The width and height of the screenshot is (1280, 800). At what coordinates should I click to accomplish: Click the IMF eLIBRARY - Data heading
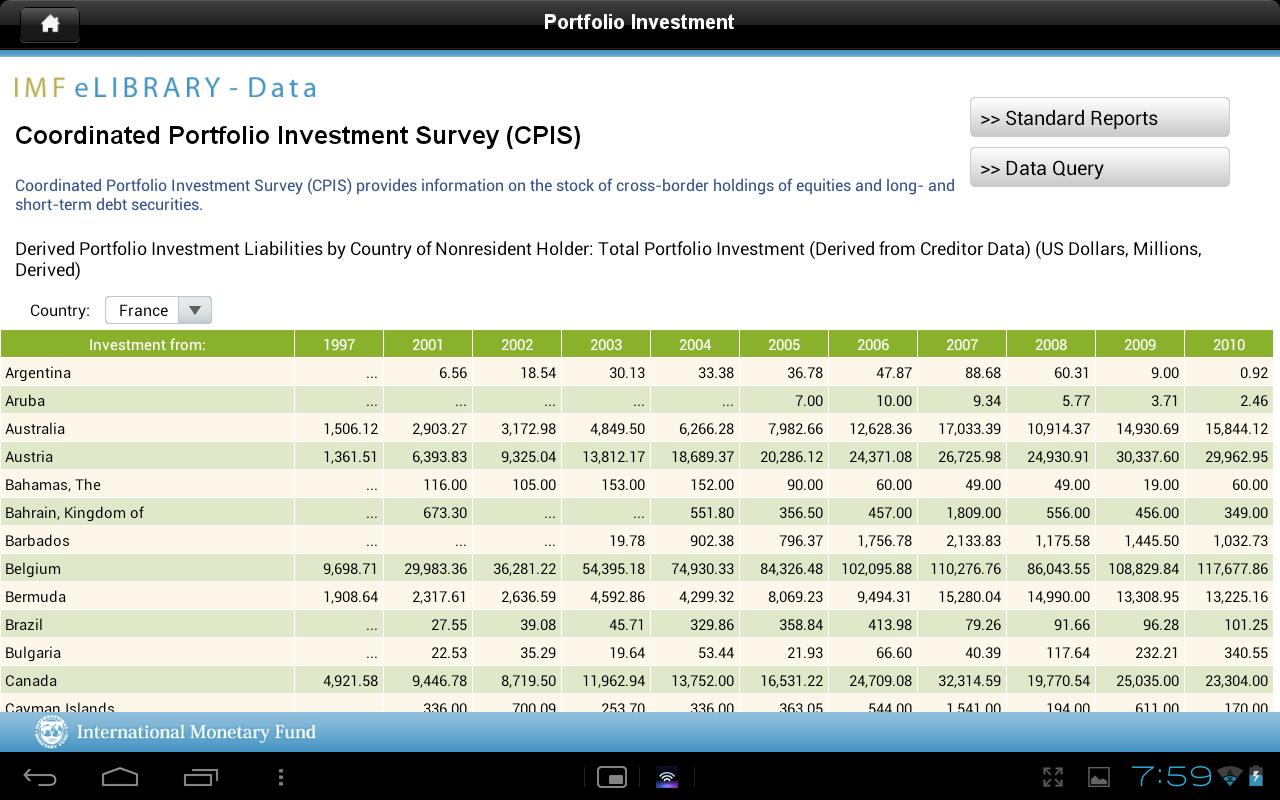point(166,88)
